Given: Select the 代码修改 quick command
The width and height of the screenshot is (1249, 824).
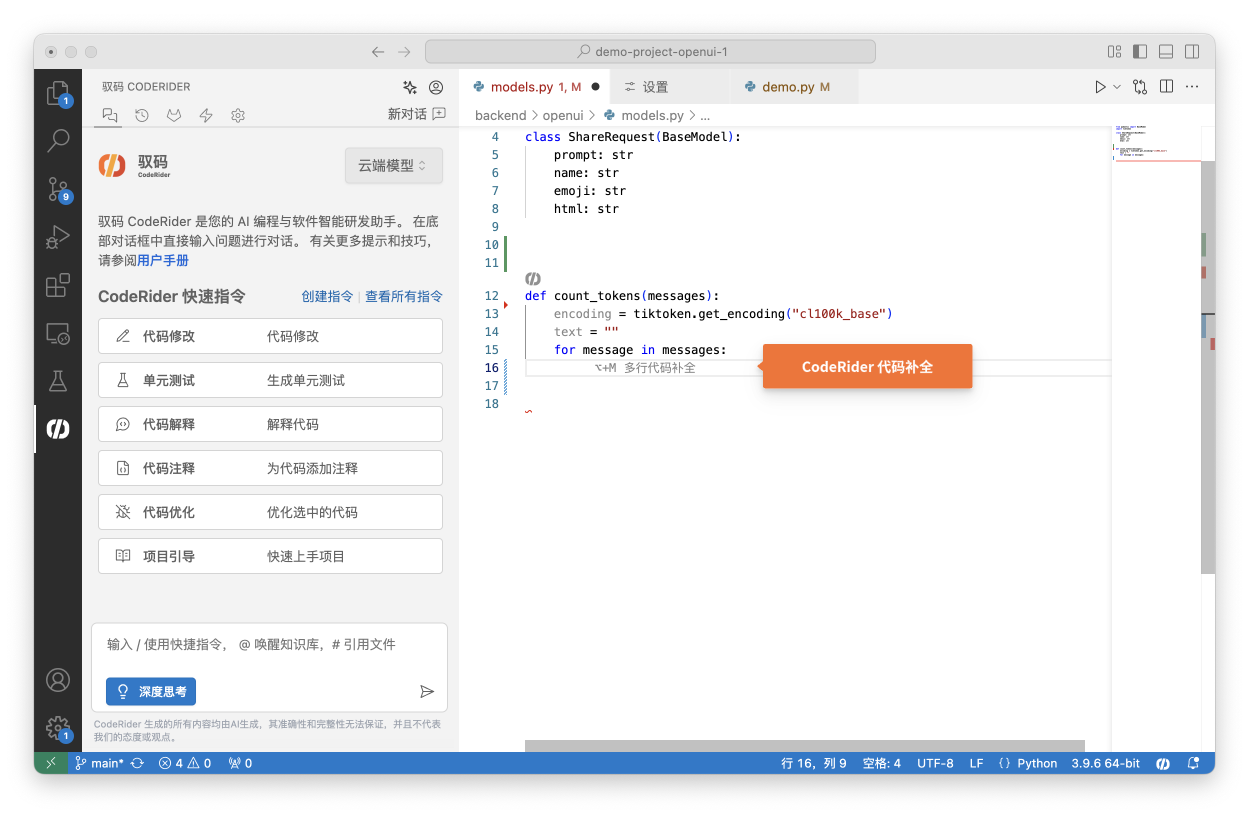Looking at the screenshot, I should click(x=270, y=336).
